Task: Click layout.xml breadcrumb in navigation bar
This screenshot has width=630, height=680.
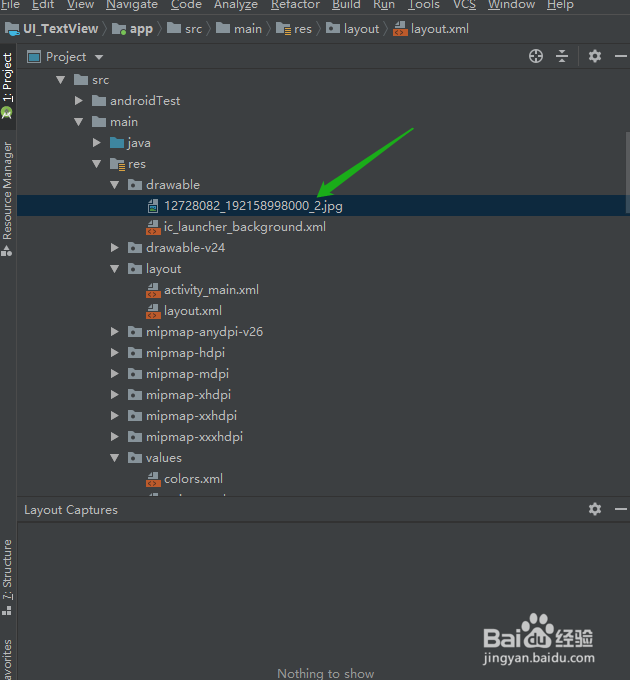Action: [431, 29]
